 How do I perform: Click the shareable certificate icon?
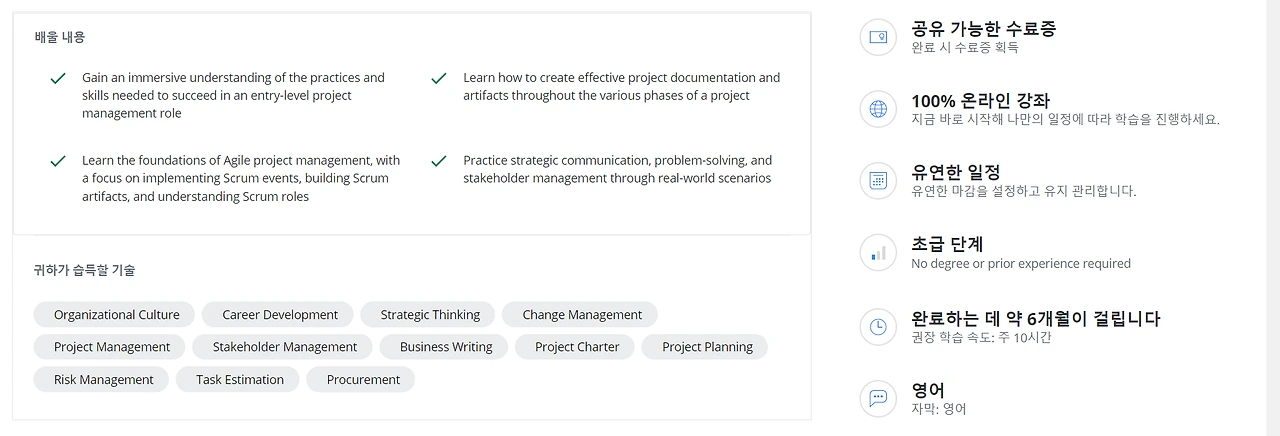[878, 37]
